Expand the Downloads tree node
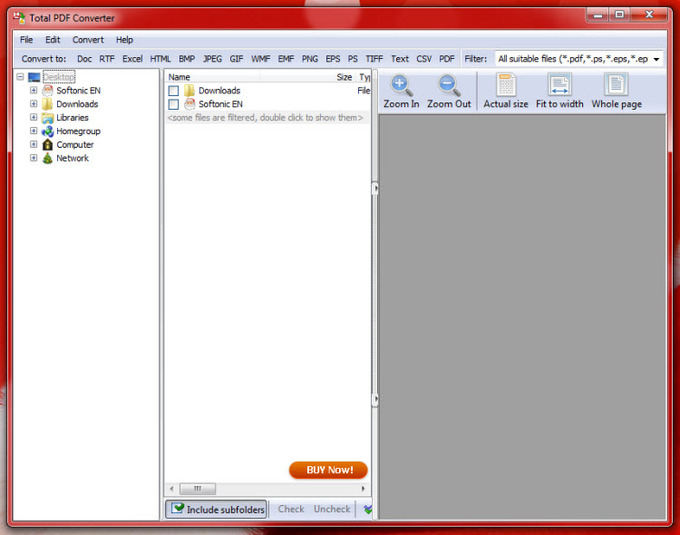The height and width of the screenshot is (535, 680). [x=33, y=104]
